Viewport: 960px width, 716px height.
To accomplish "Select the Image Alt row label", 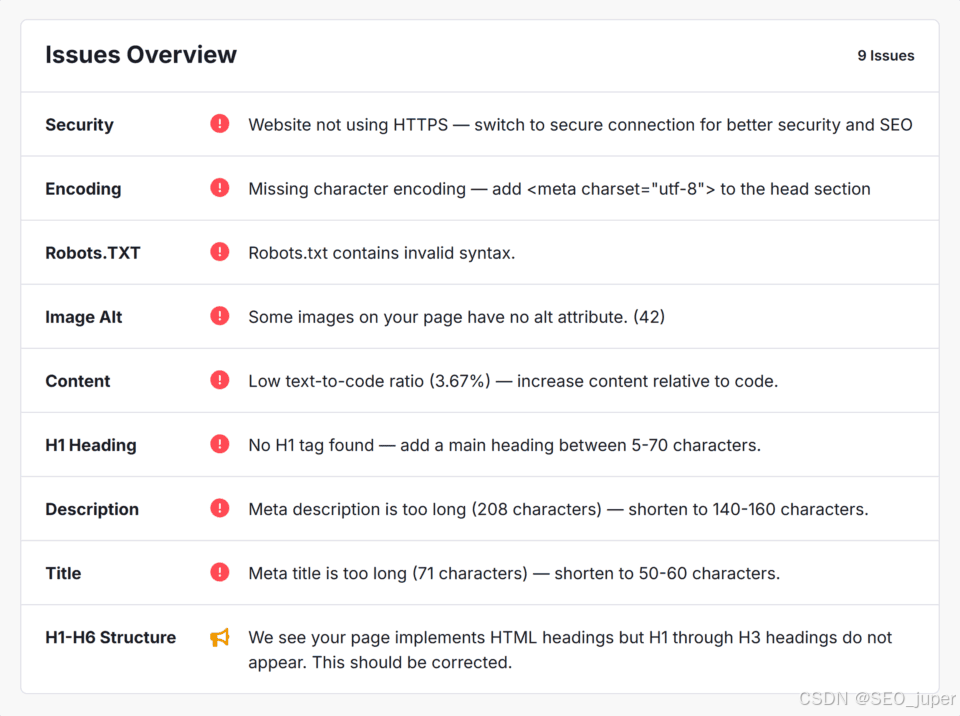I will tap(84, 317).
